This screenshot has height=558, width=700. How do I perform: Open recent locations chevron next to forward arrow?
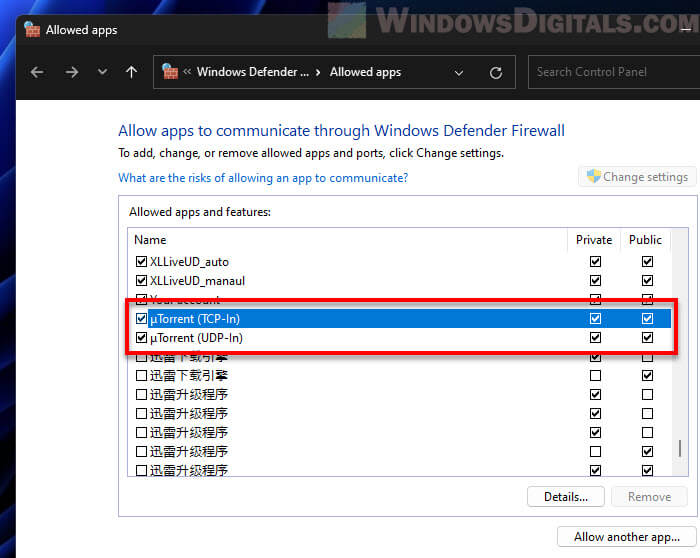[103, 71]
